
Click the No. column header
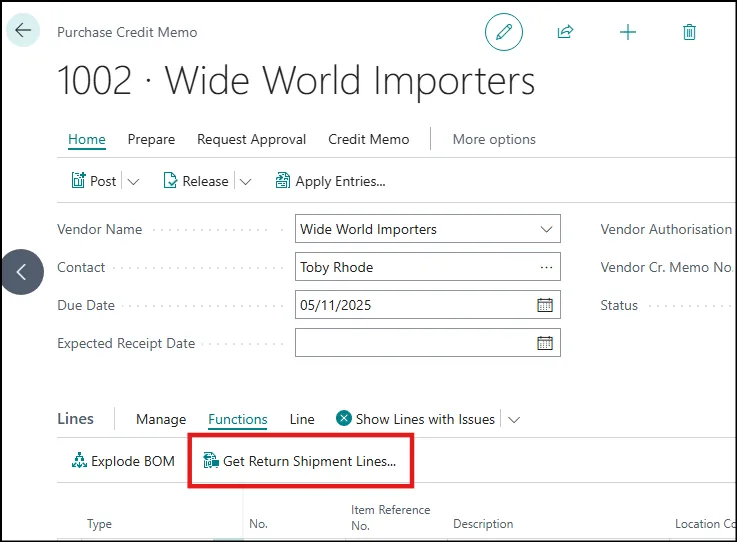click(258, 524)
